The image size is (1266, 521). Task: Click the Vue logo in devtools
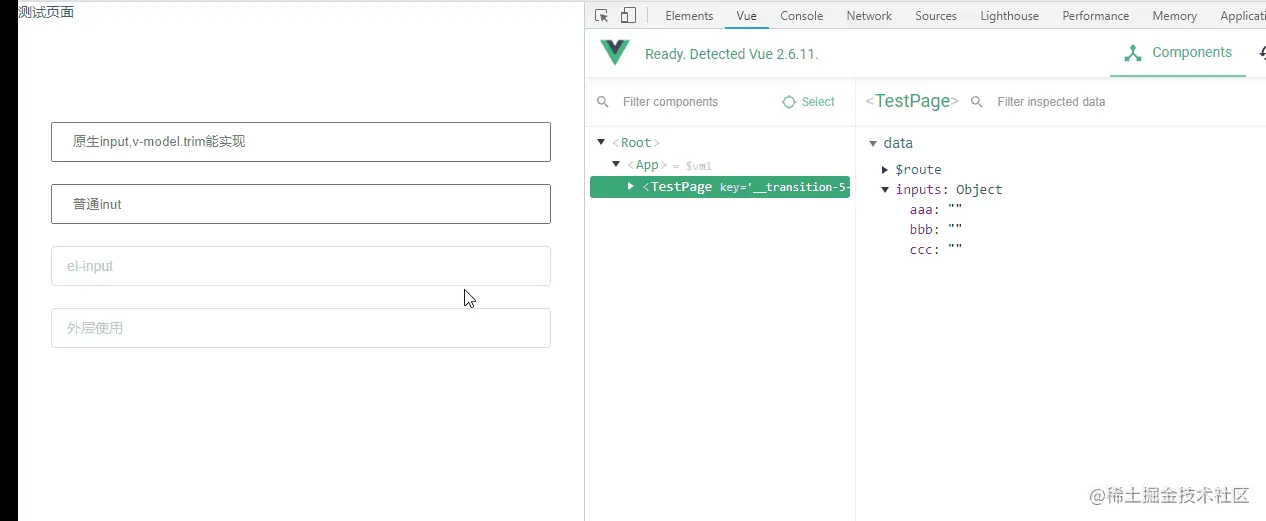pos(615,53)
